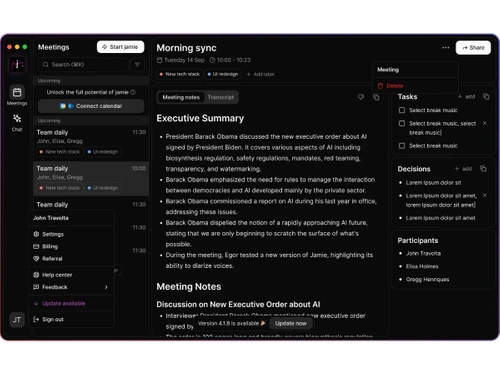Click the Share button
Viewport: 500px width, 375px height.
[x=473, y=48]
